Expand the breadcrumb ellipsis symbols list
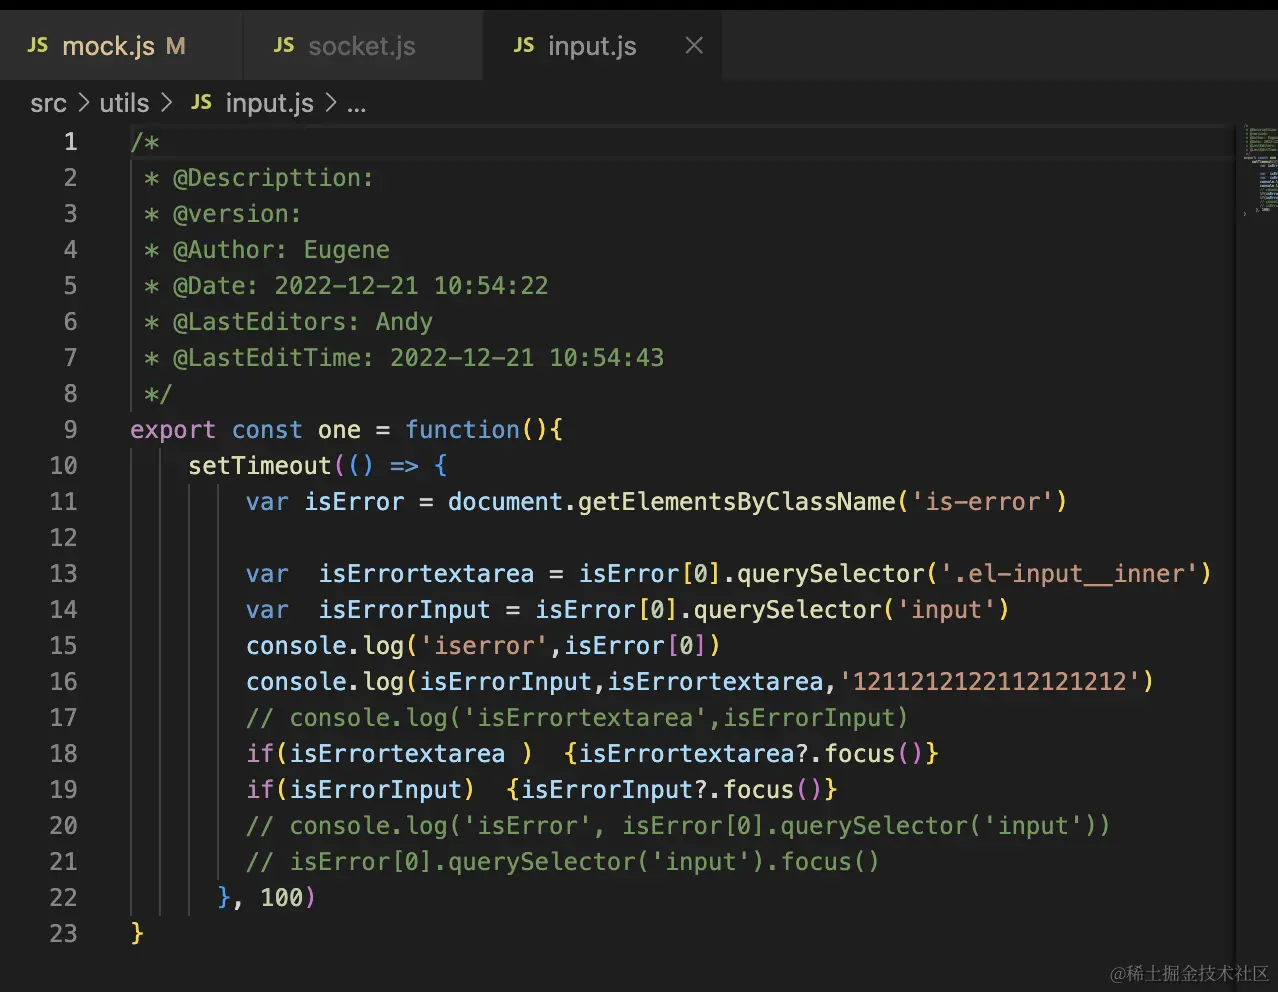The height and width of the screenshot is (992, 1278). click(x=356, y=104)
